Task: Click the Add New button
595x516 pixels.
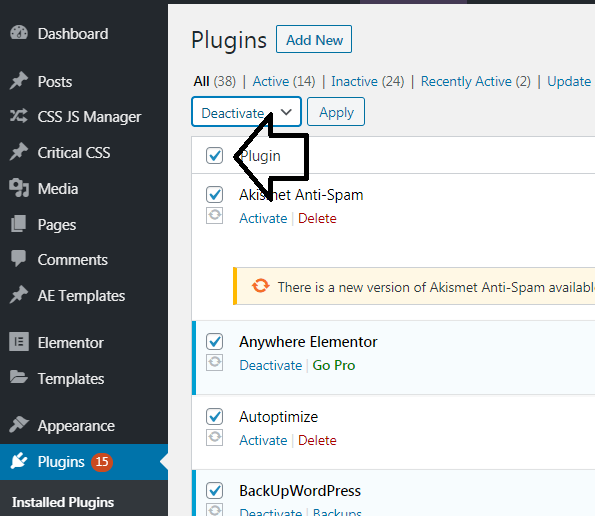Action: 314,39
